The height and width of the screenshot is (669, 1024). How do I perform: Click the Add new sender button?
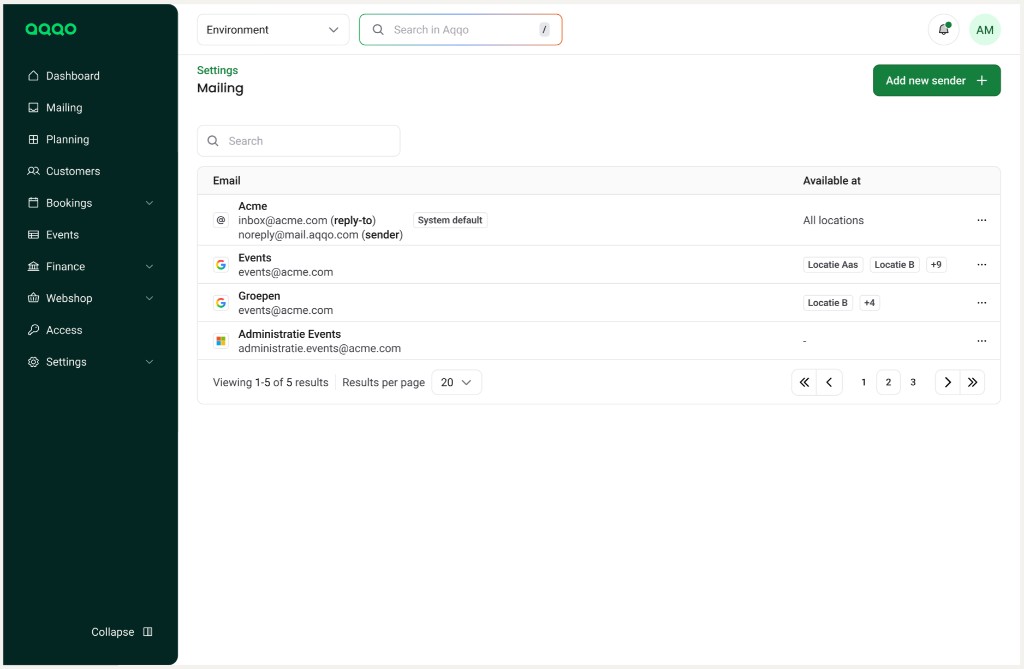point(936,81)
